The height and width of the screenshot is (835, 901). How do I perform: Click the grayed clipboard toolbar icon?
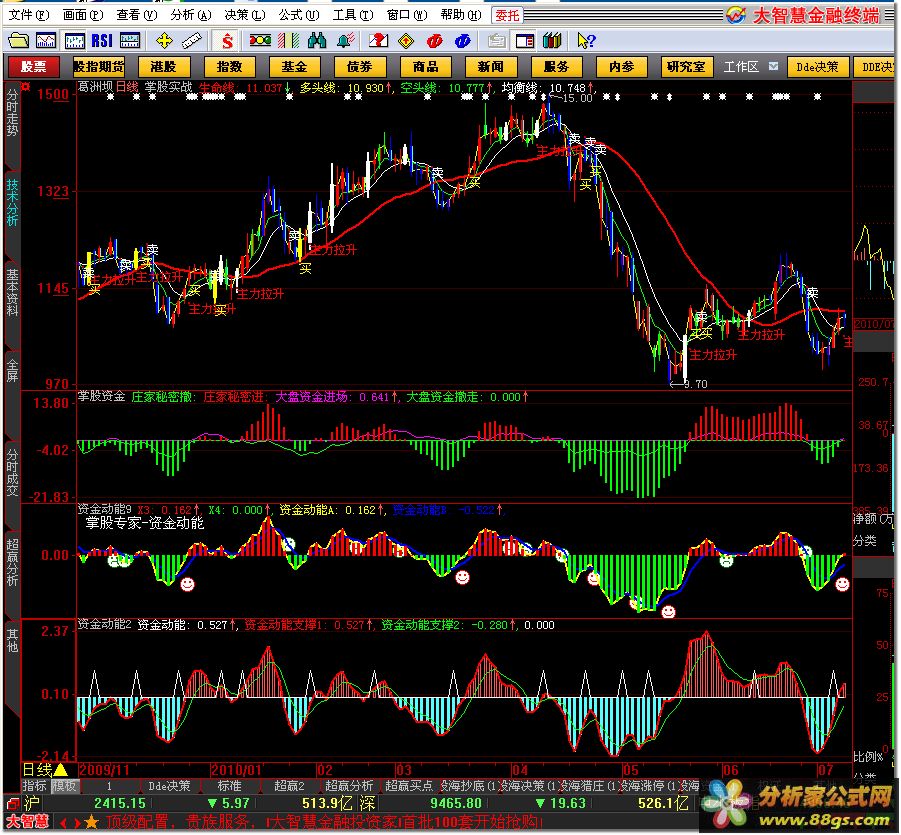[496, 41]
